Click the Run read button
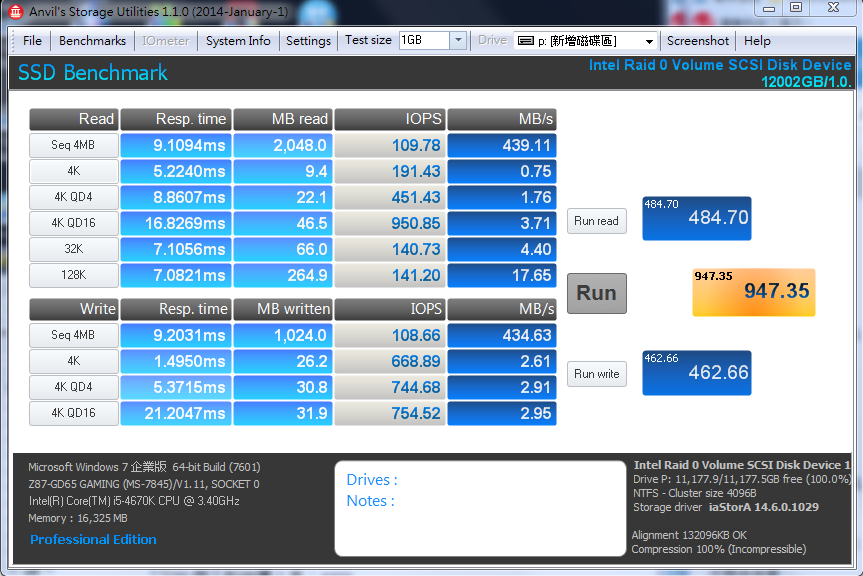 597,221
